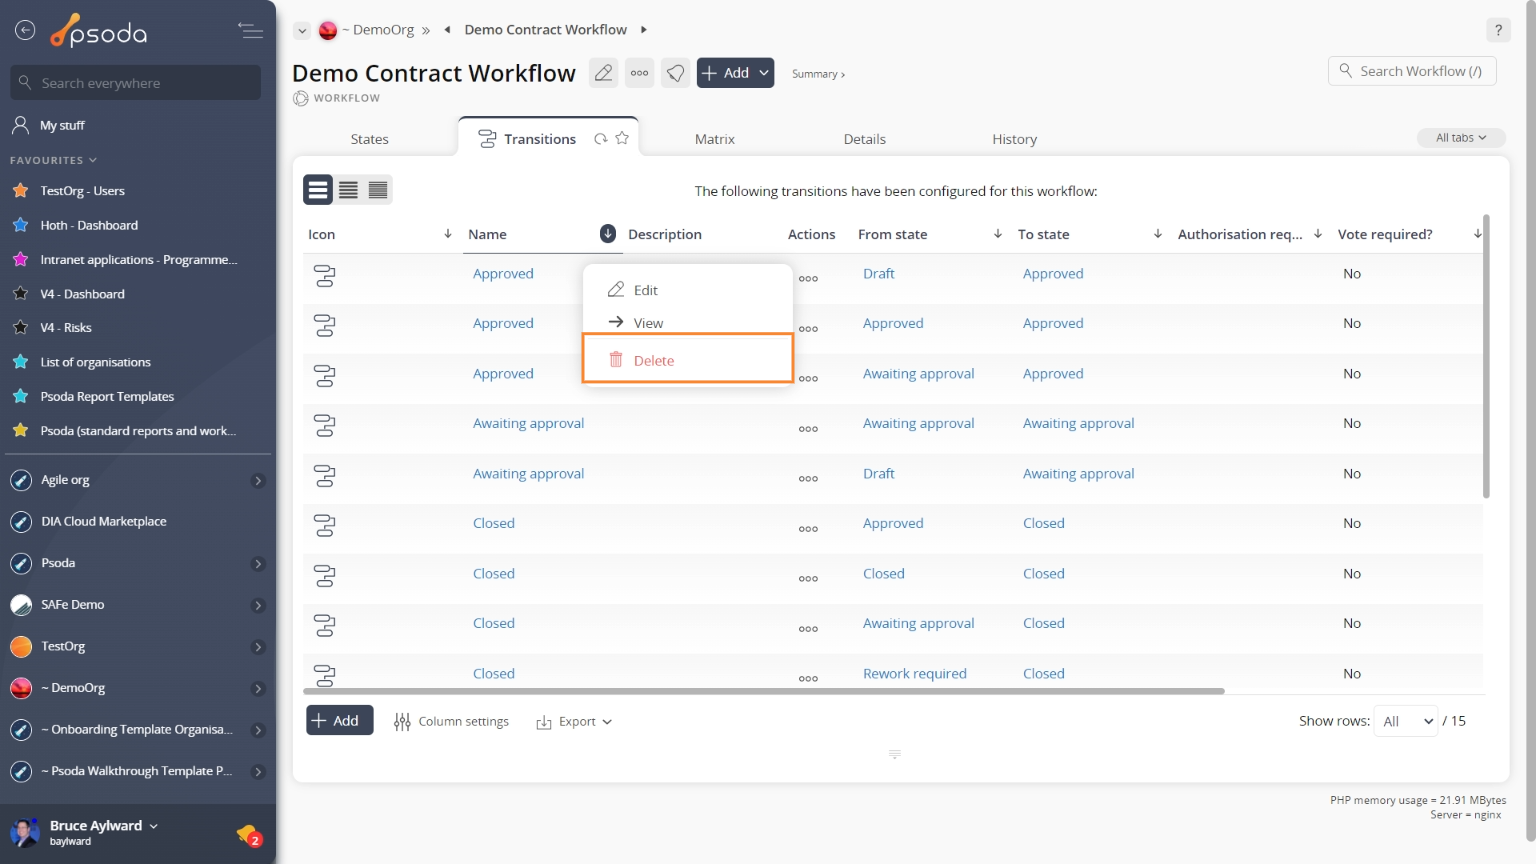
Task: Open actions menu for Closed from Rework required row
Action: click(x=808, y=678)
